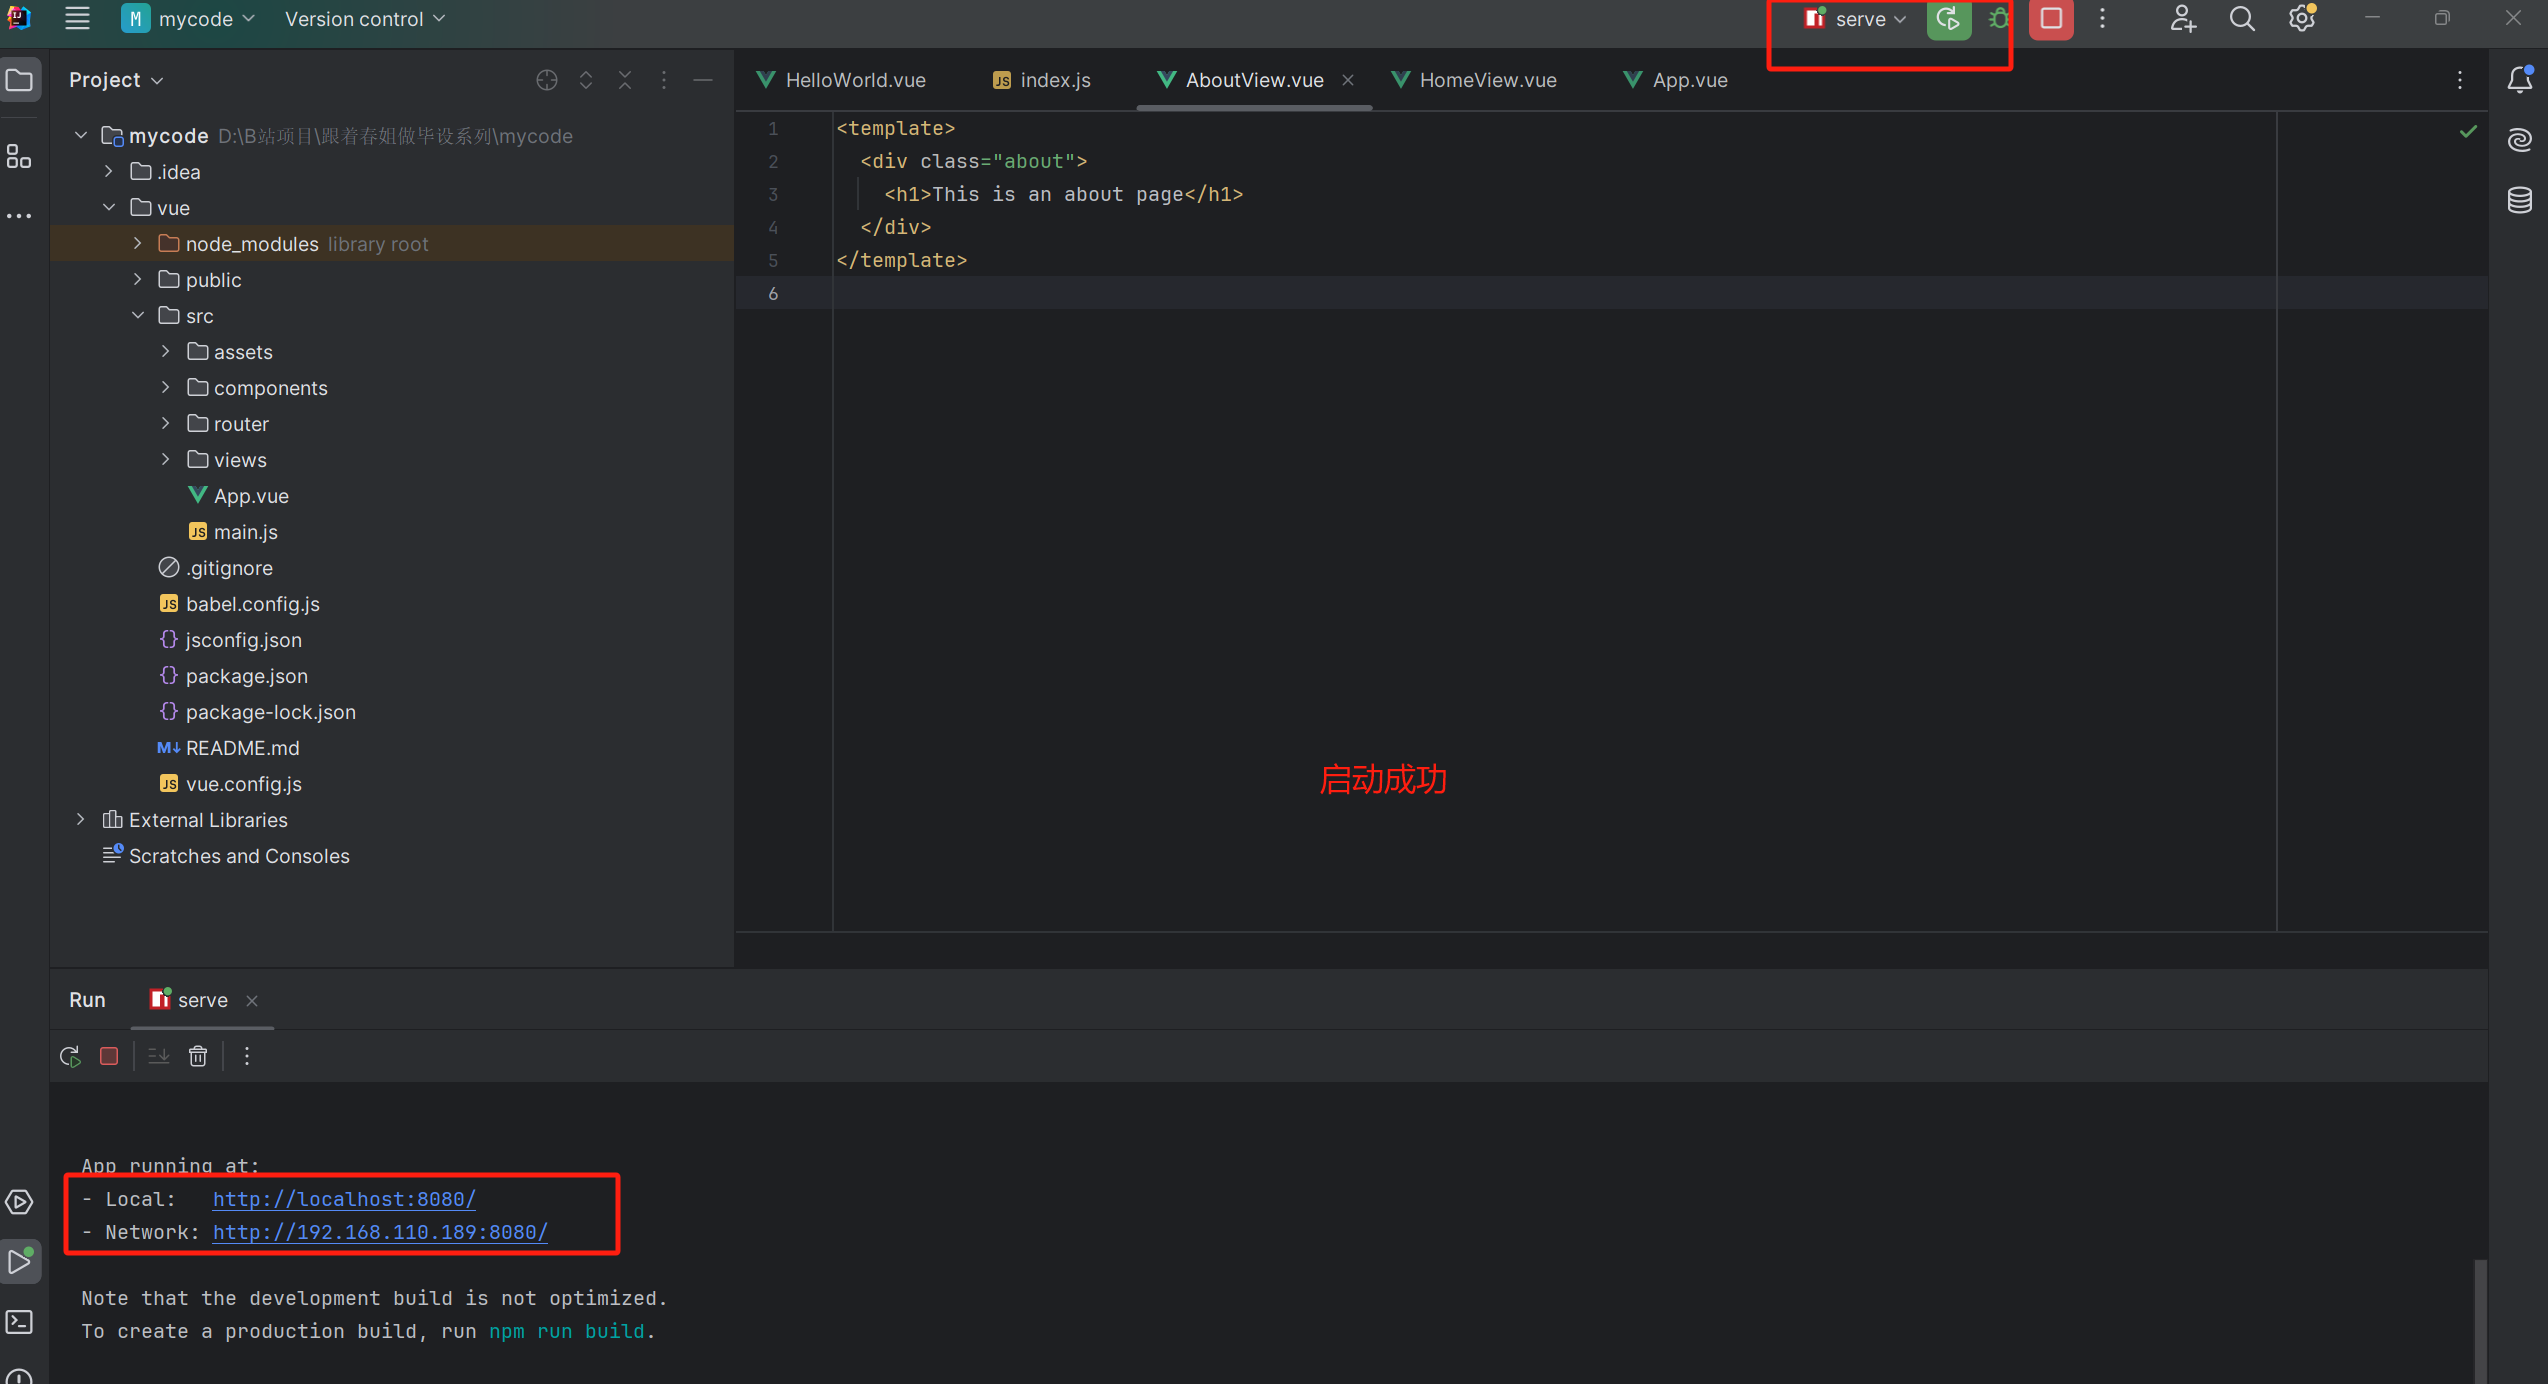This screenshot has height=1384, width=2548.
Task: Open more run actions menu in title bar
Action: pos(2102,19)
